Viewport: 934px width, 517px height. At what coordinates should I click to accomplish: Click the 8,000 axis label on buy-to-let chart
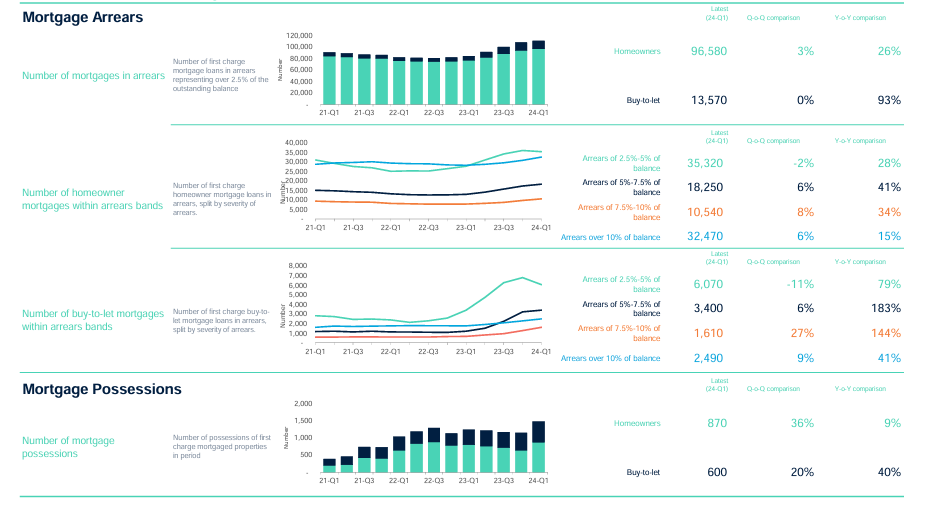tap(298, 266)
